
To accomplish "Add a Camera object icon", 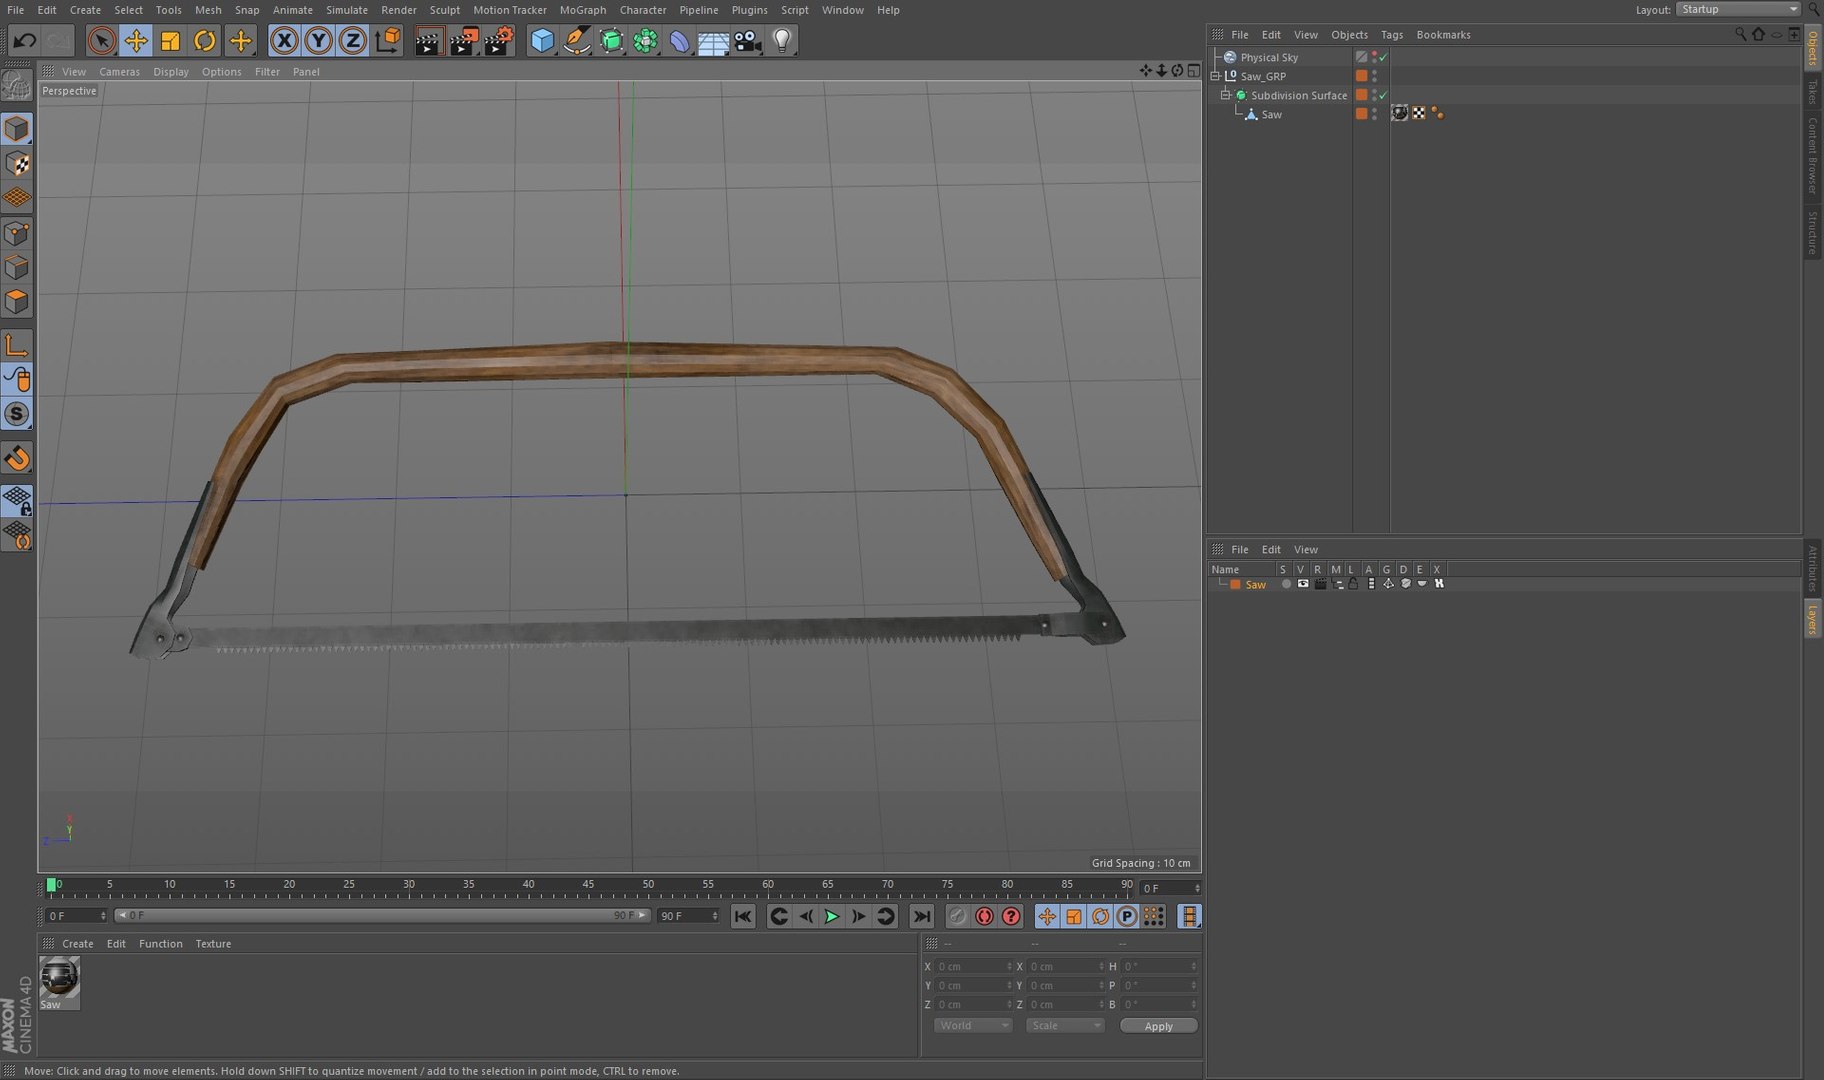I will pyautogui.click(x=748, y=41).
